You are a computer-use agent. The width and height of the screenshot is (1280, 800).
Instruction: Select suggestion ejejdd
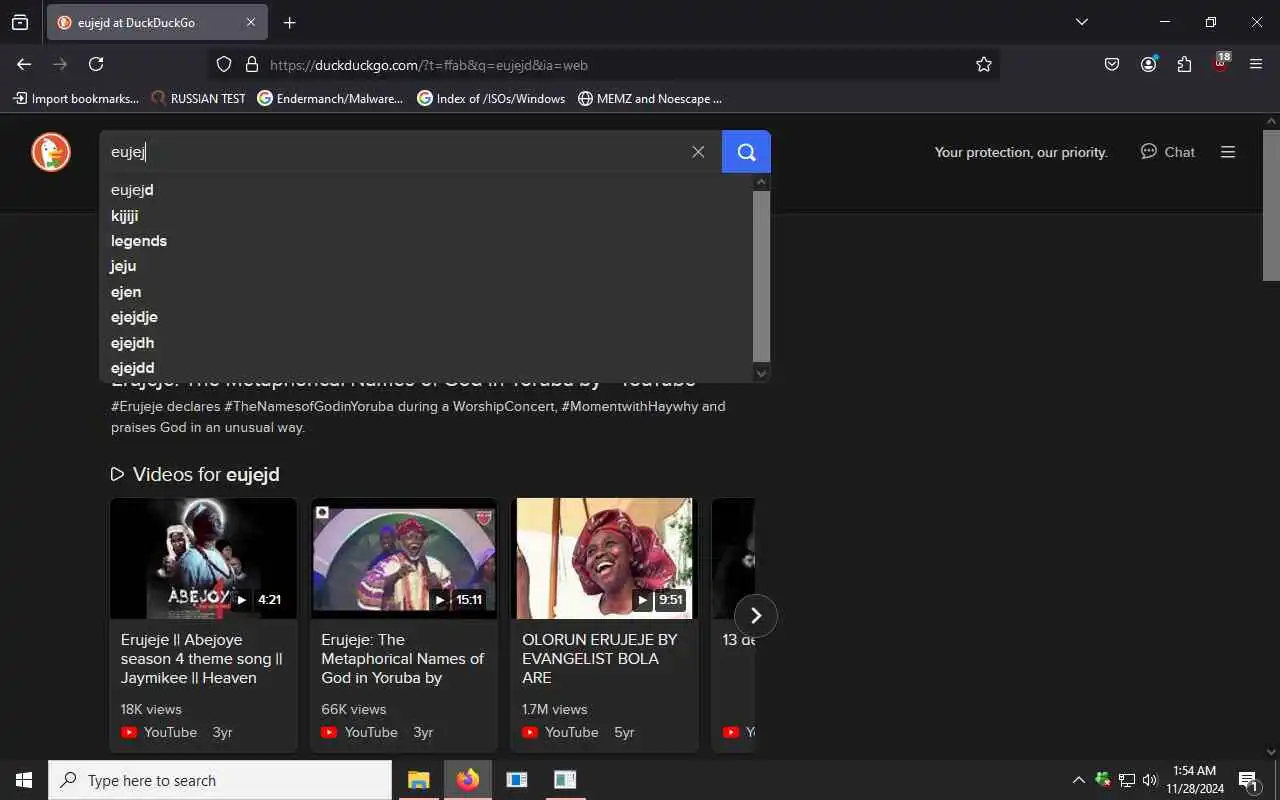click(427, 368)
